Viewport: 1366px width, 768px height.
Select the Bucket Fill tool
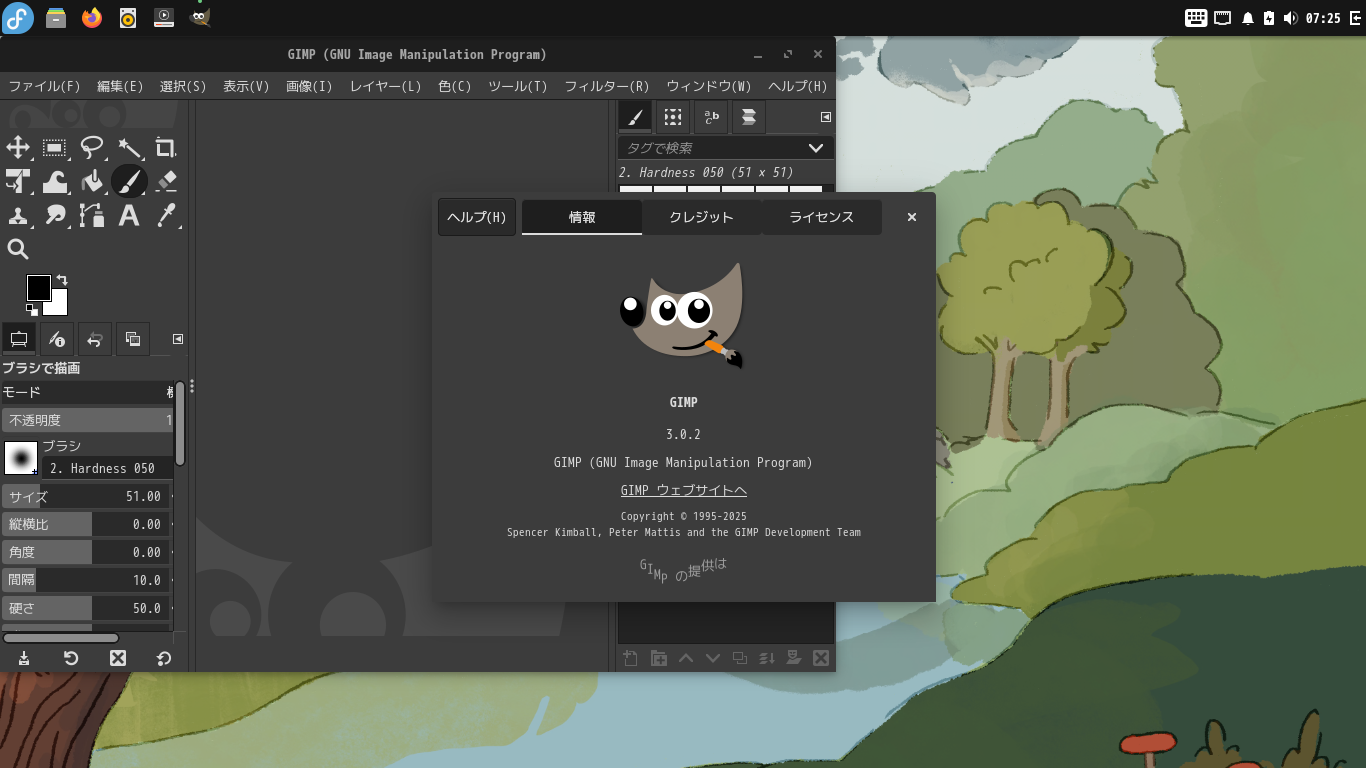tap(92, 182)
